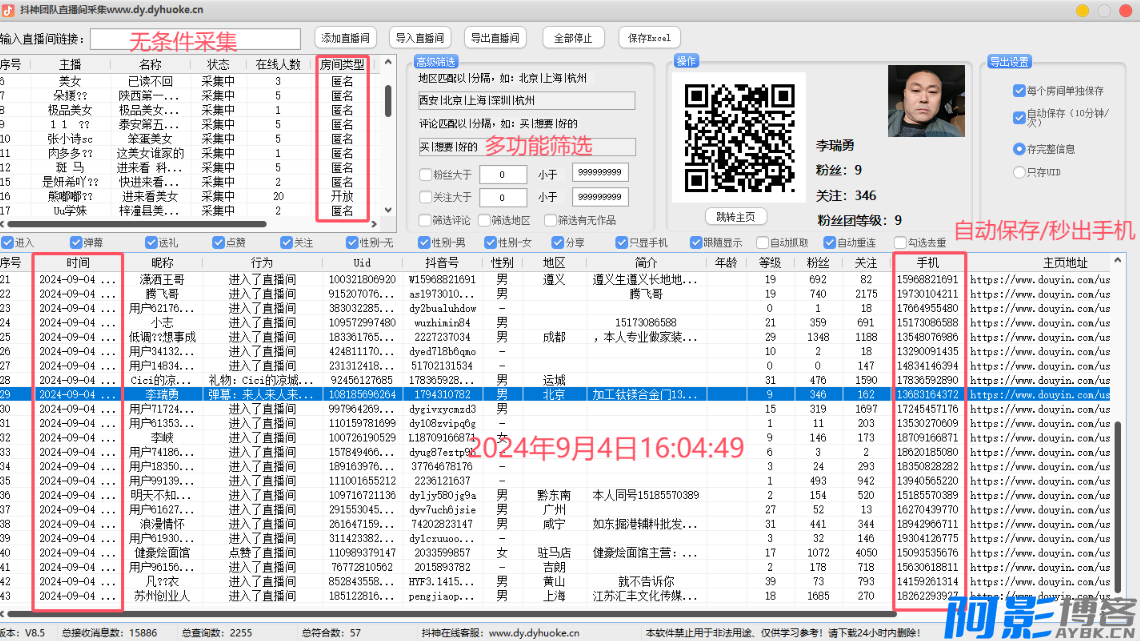Select the user row 健泰烩面馆

[555, 553]
